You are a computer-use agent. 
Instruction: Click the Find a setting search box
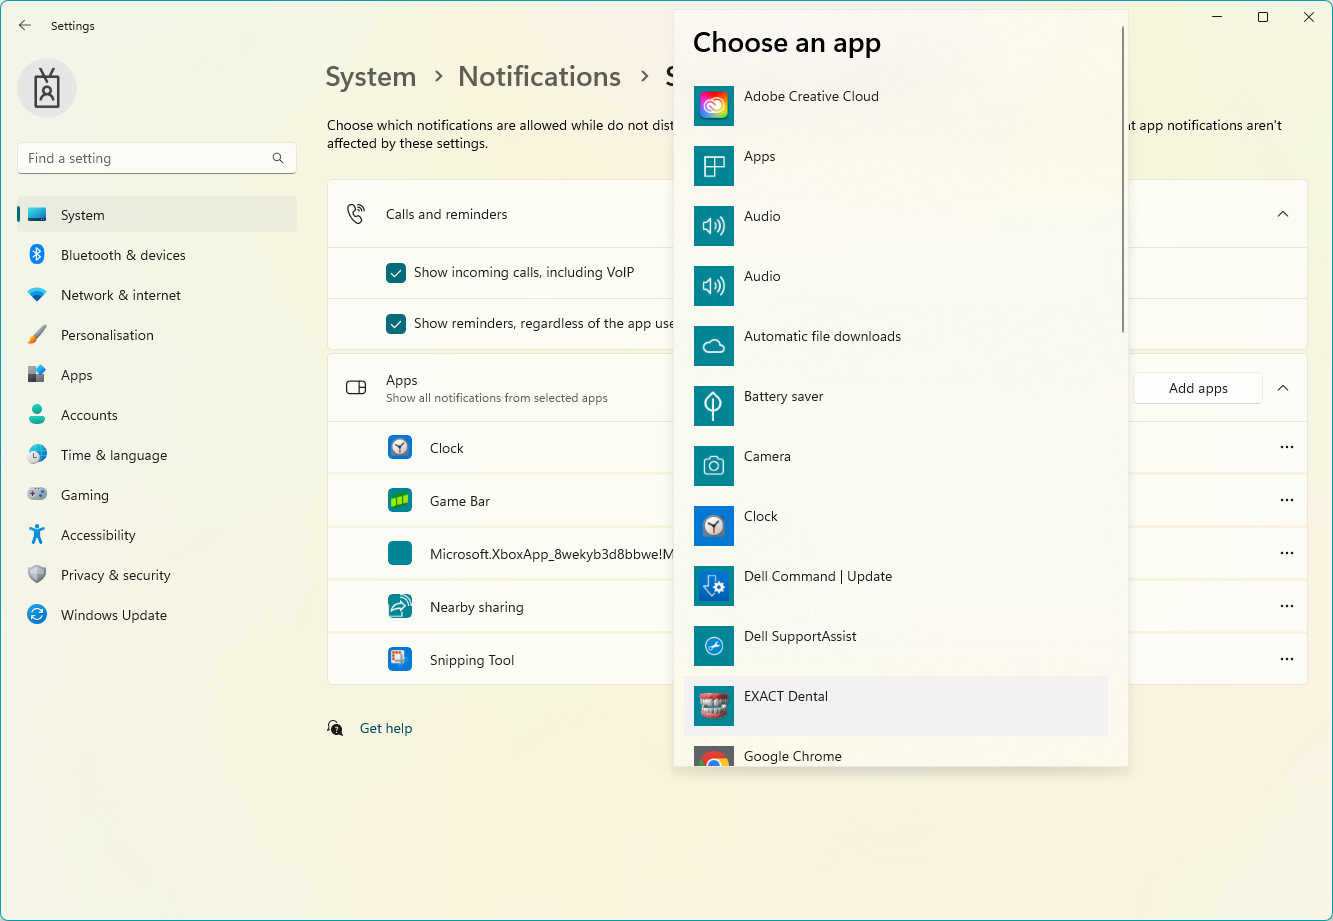coord(156,158)
